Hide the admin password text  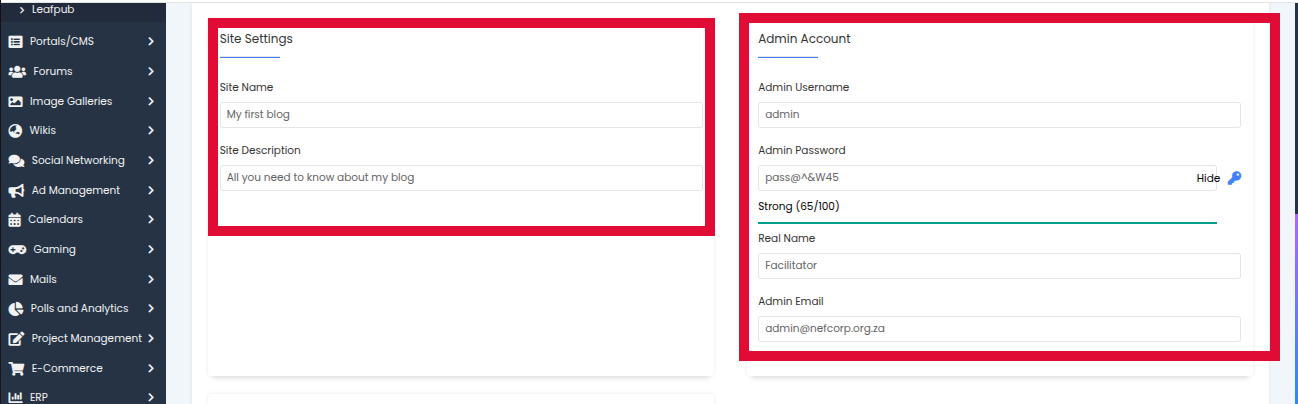coord(1208,178)
